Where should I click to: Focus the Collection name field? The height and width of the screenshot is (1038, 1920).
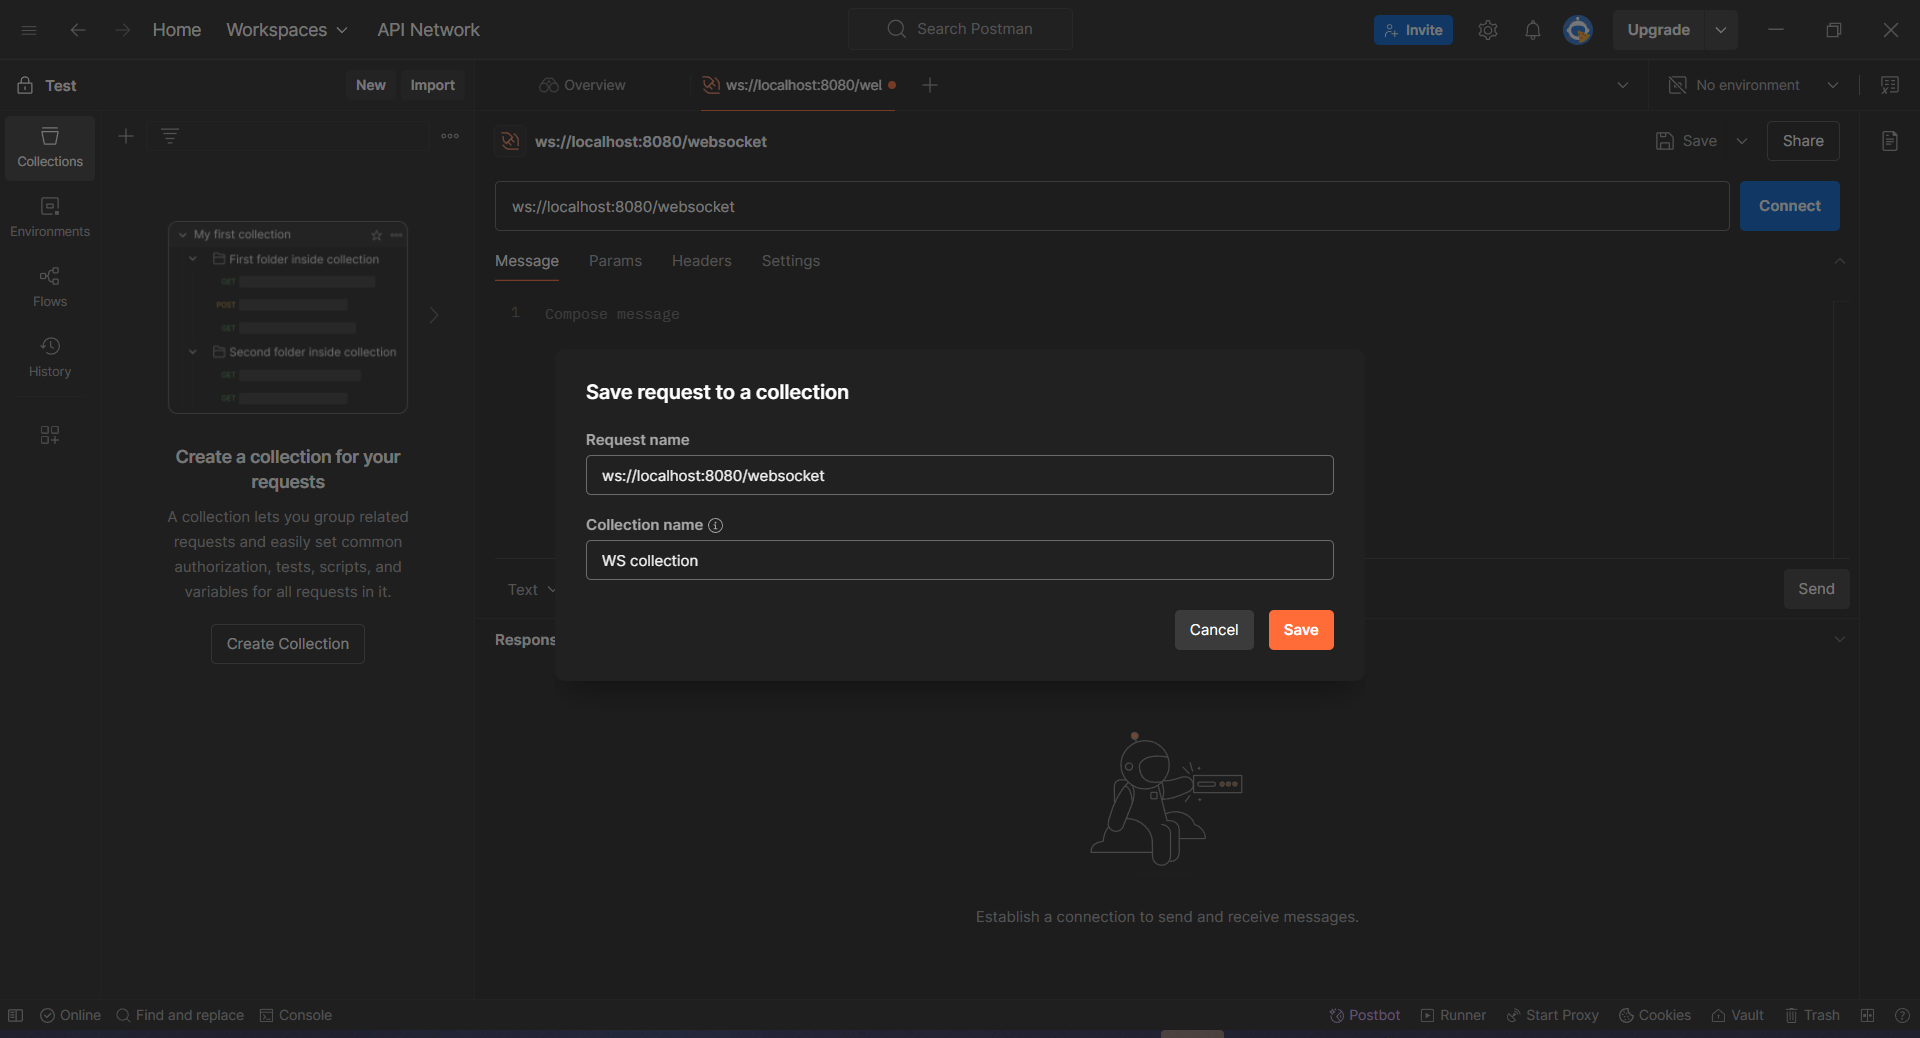pos(960,560)
